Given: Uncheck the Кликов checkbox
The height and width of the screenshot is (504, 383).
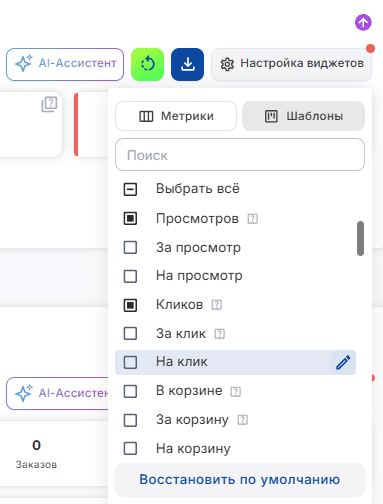Looking at the screenshot, I should [x=130, y=305].
